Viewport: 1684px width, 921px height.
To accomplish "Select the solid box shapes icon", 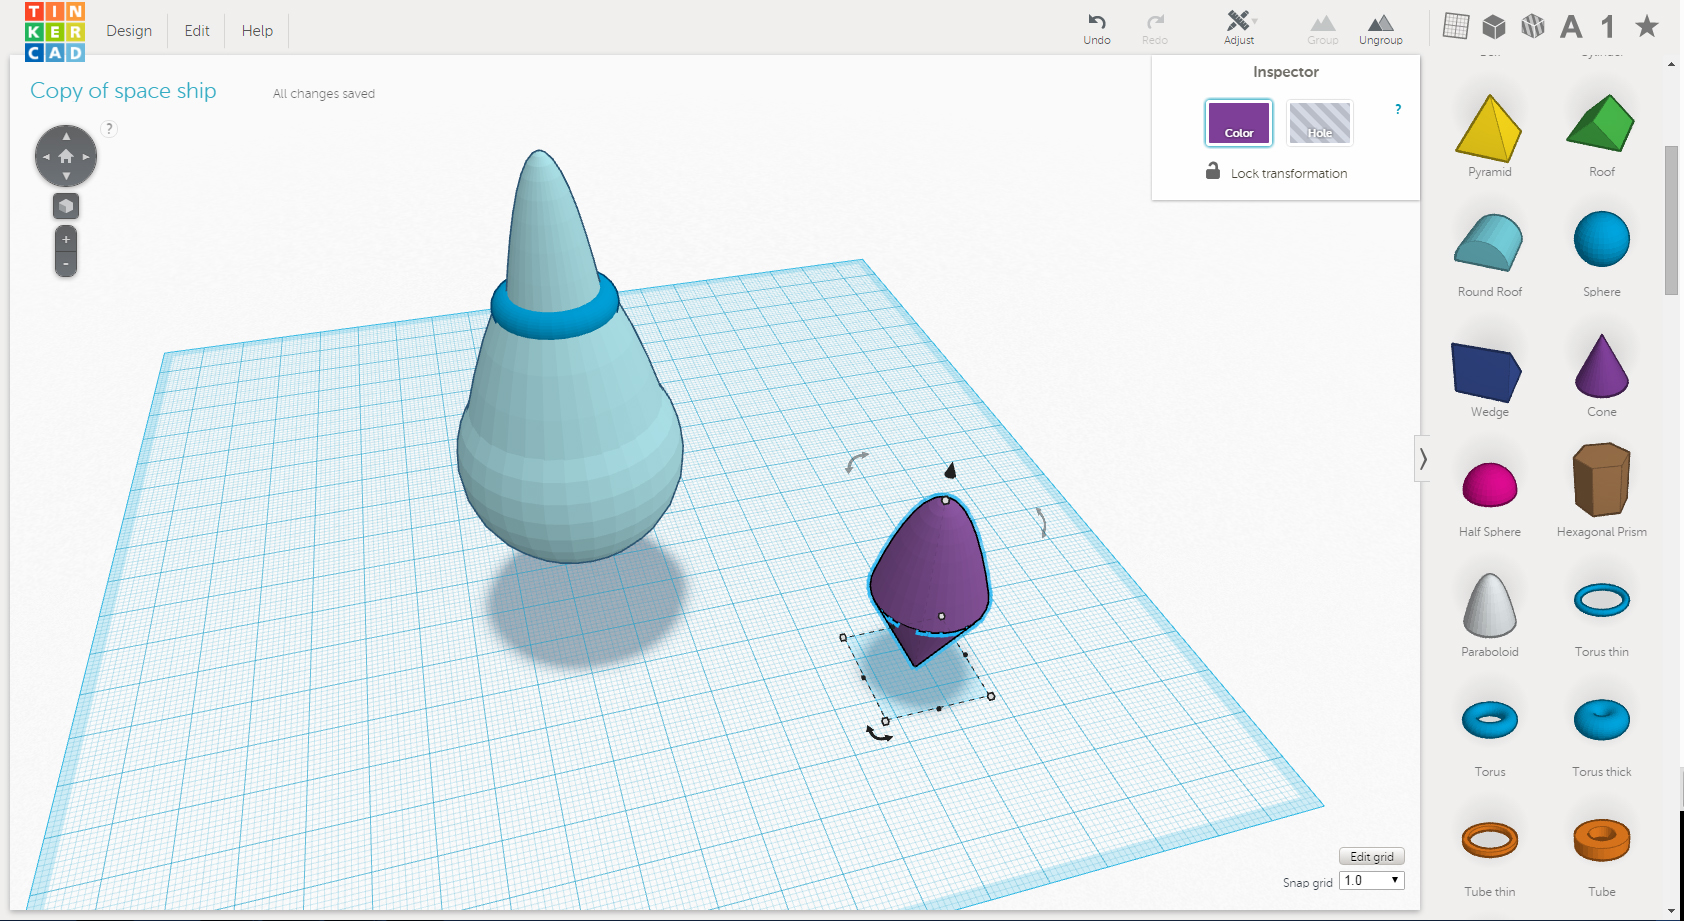I will [x=1494, y=26].
